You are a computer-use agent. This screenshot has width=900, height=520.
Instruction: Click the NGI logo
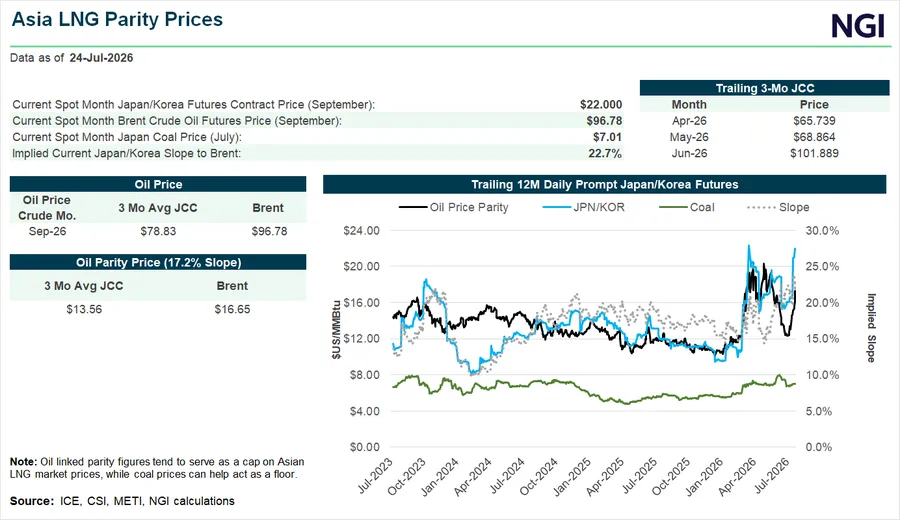pos(858,26)
